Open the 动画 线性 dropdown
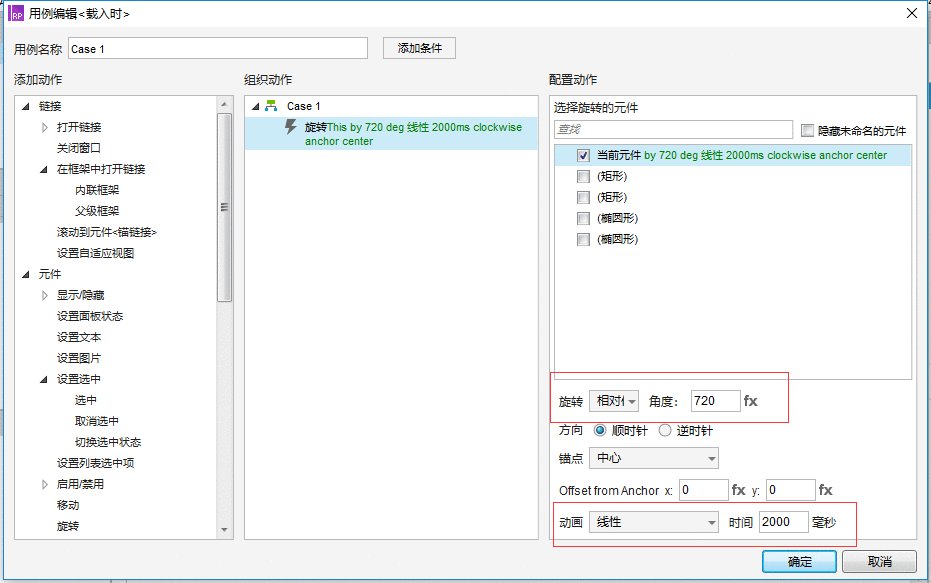 click(654, 522)
